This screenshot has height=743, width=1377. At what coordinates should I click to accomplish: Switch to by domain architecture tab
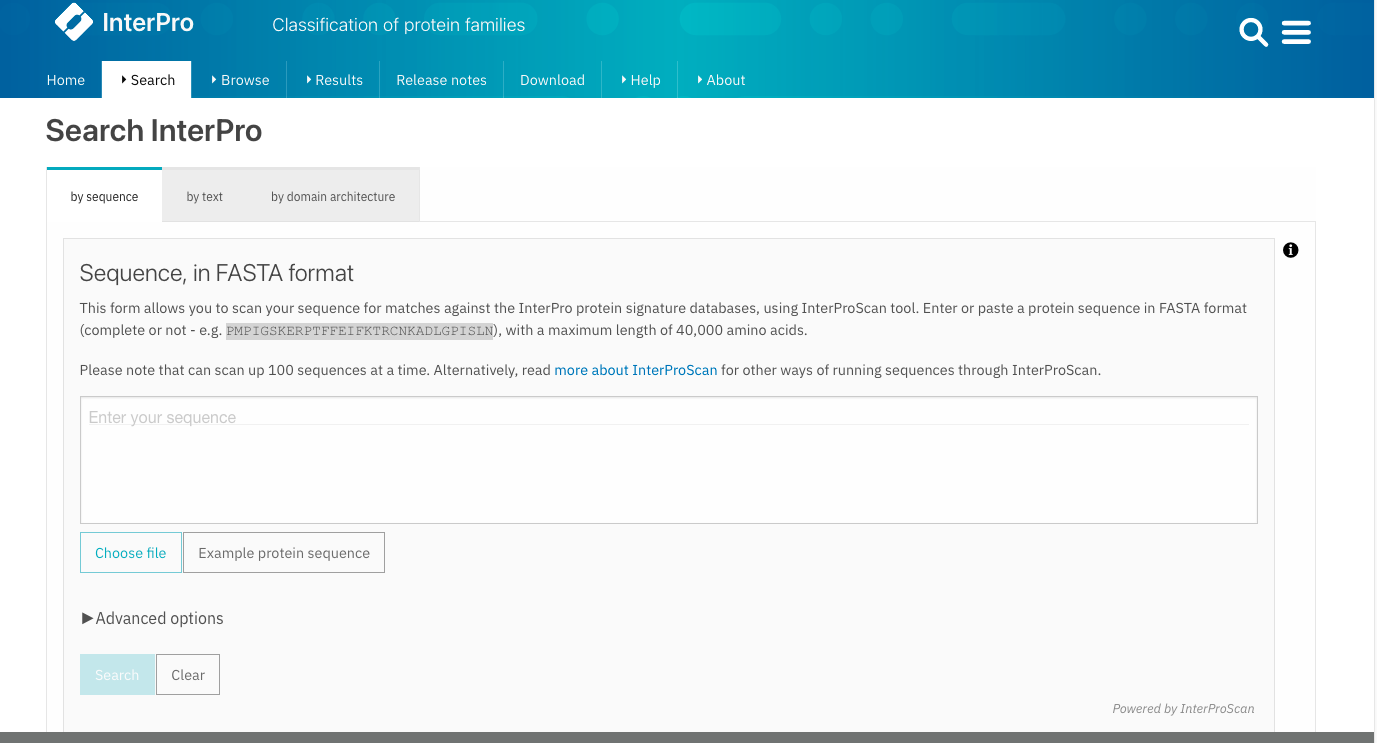pyautogui.click(x=333, y=197)
